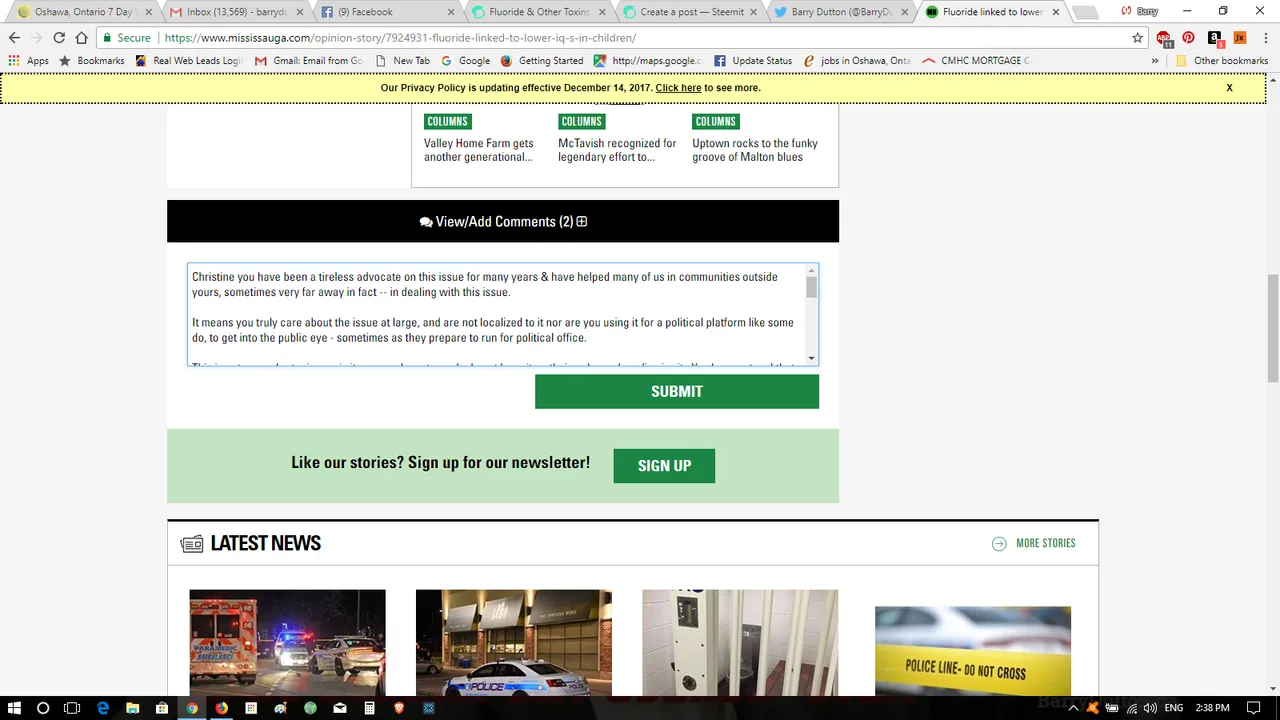This screenshot has width=1280, height=720.
Task: Open the Valley Home Farm column story
Action: point(479,150)
